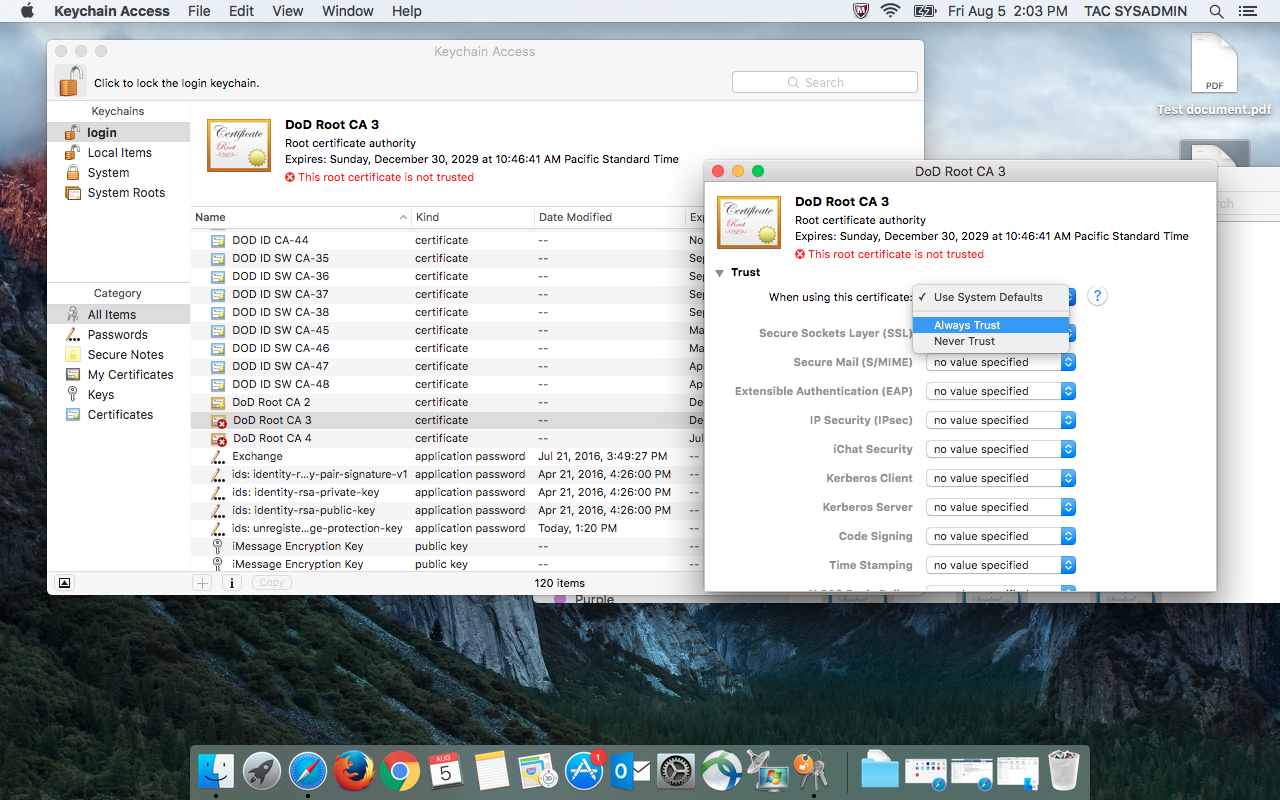
Task: Open the File menu
Action: click(199, 11)
